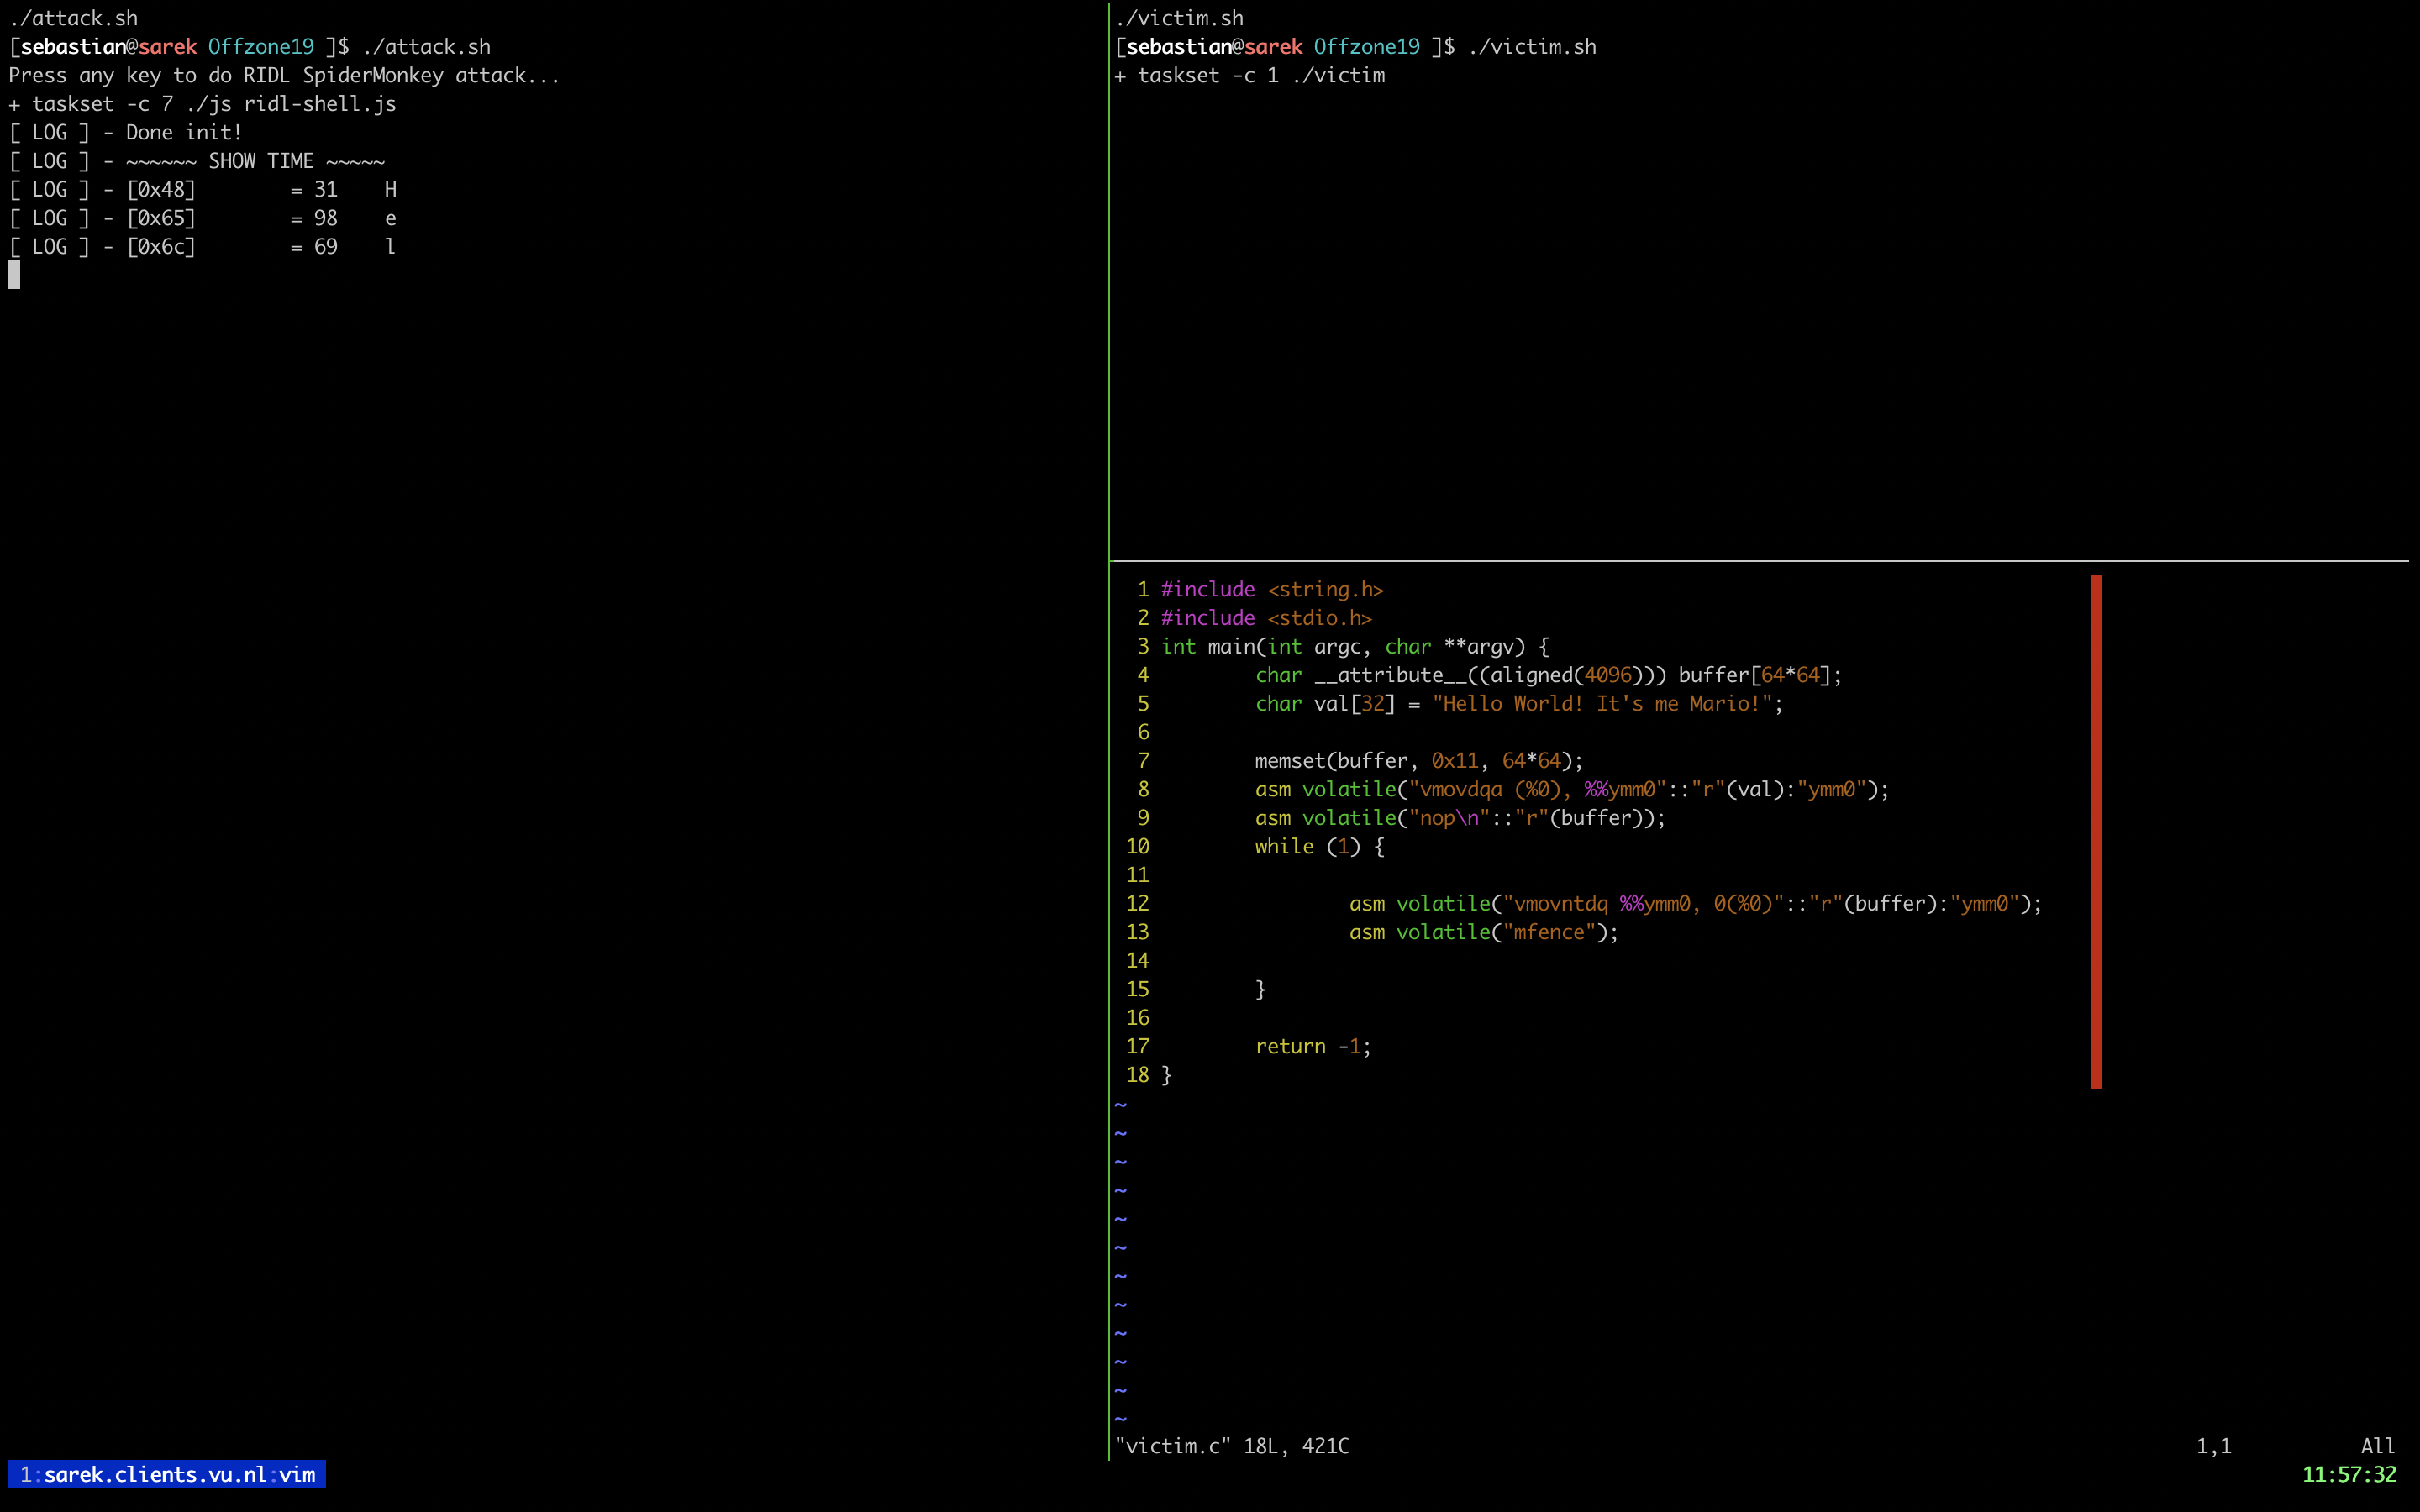Select the tmux window tab sarek.clients.vu.nl:vim
The image size is (2420, 1512).
[x=167, y=1474]
